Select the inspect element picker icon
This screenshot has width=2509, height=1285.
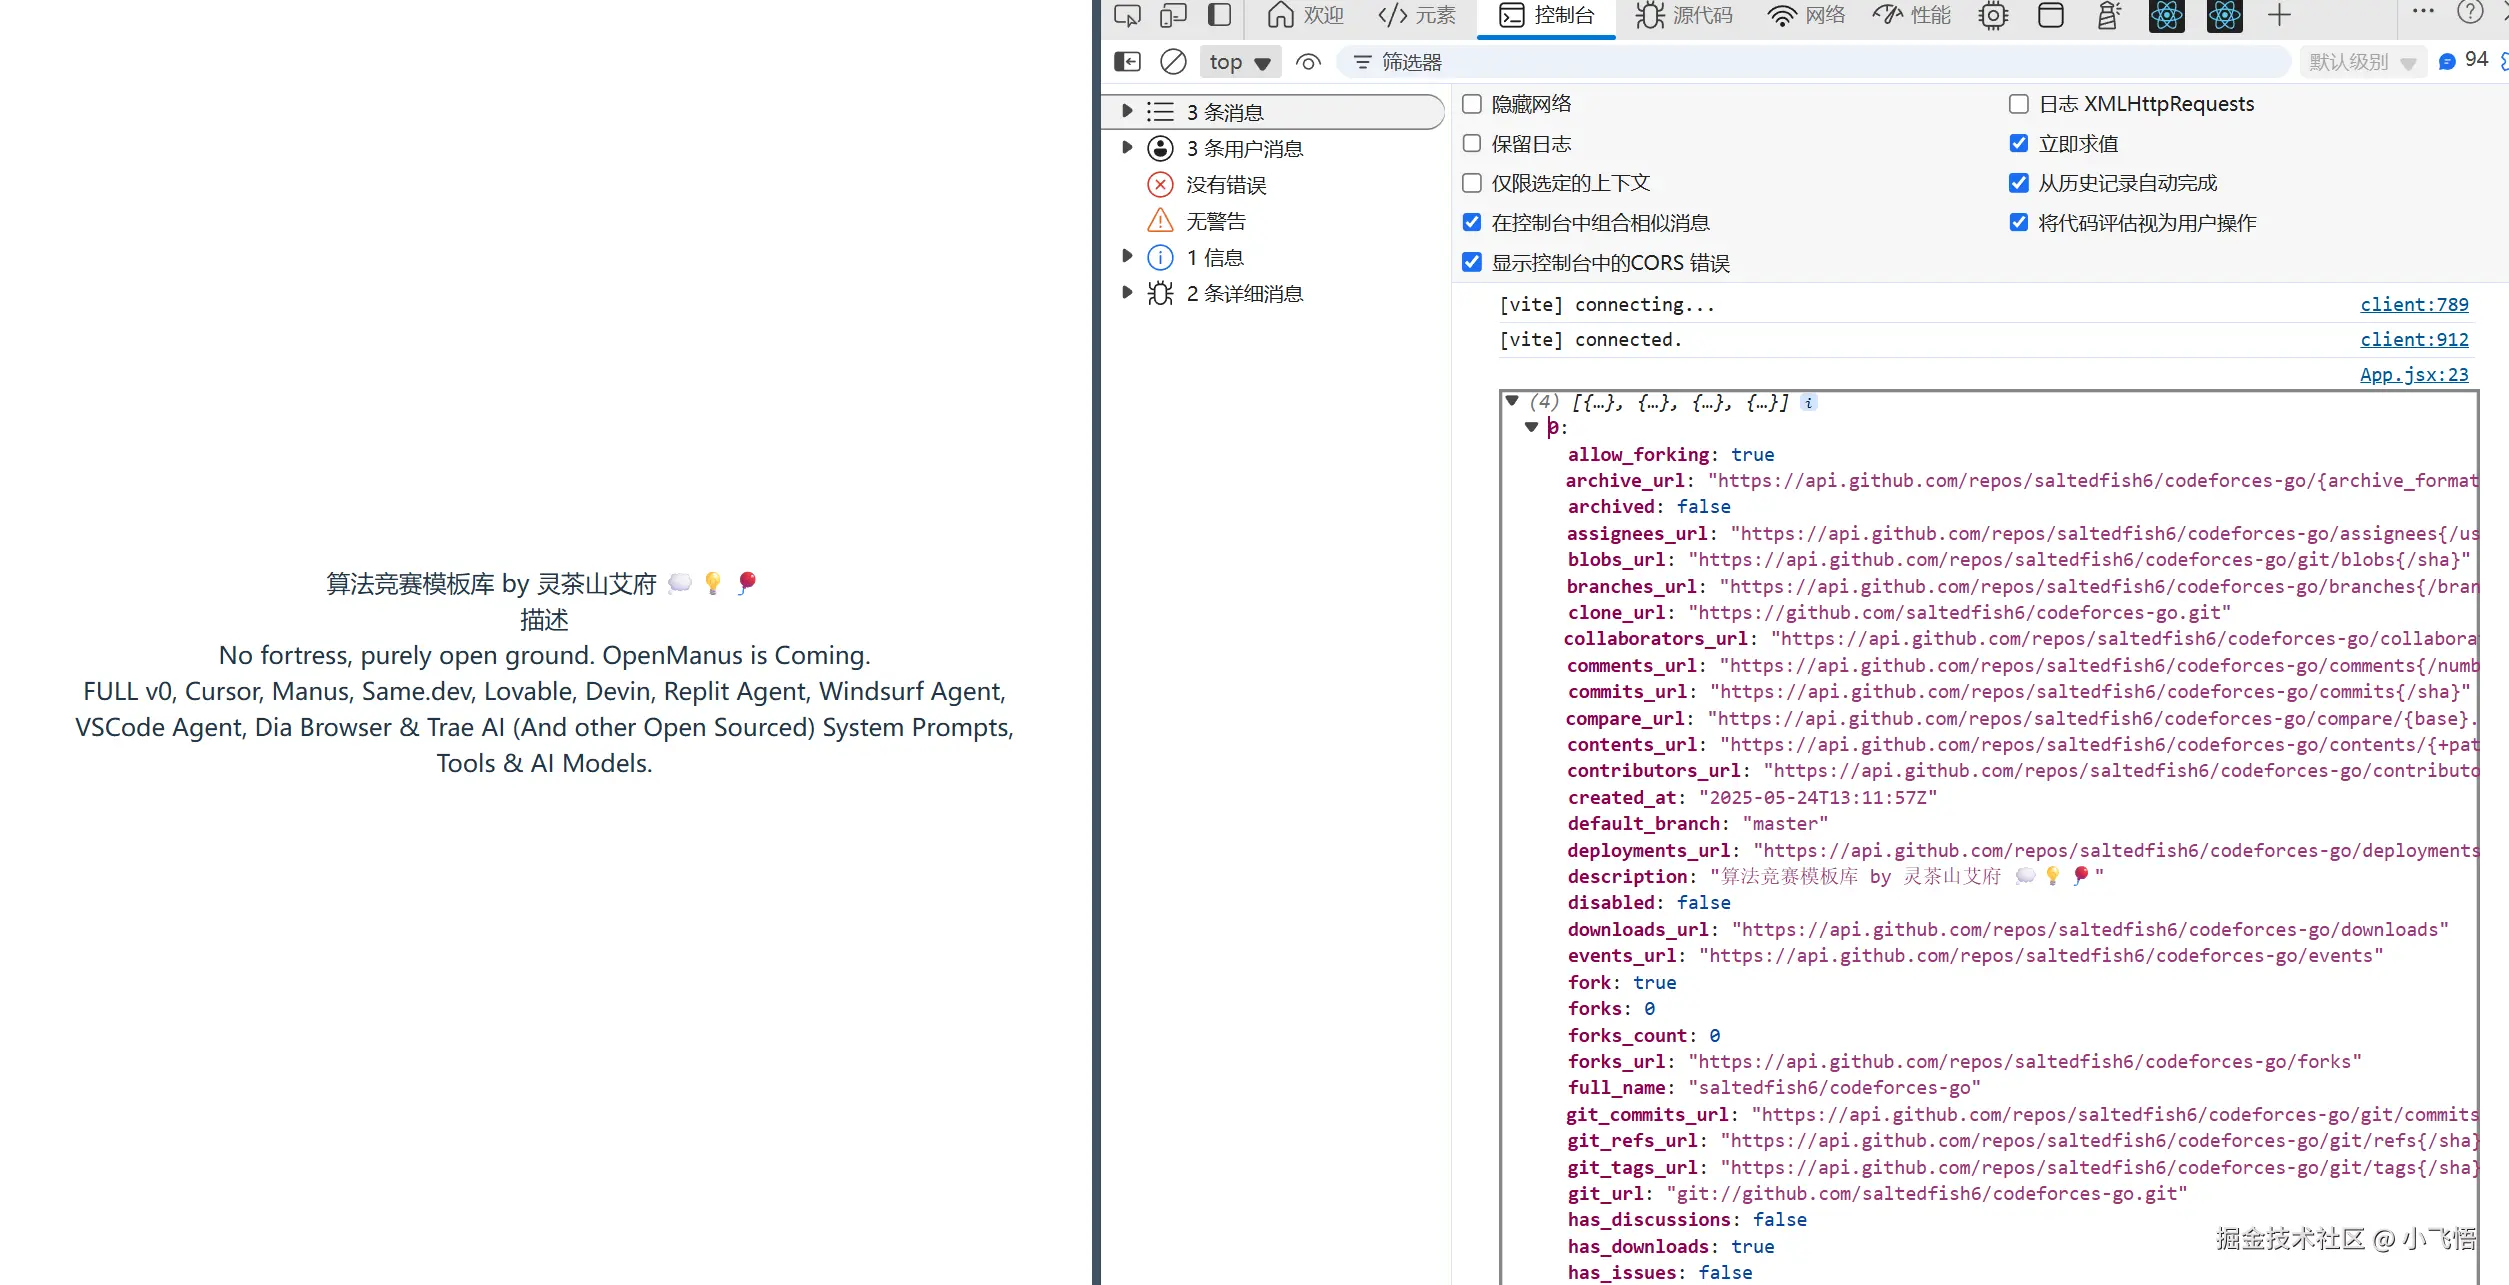1127,15
